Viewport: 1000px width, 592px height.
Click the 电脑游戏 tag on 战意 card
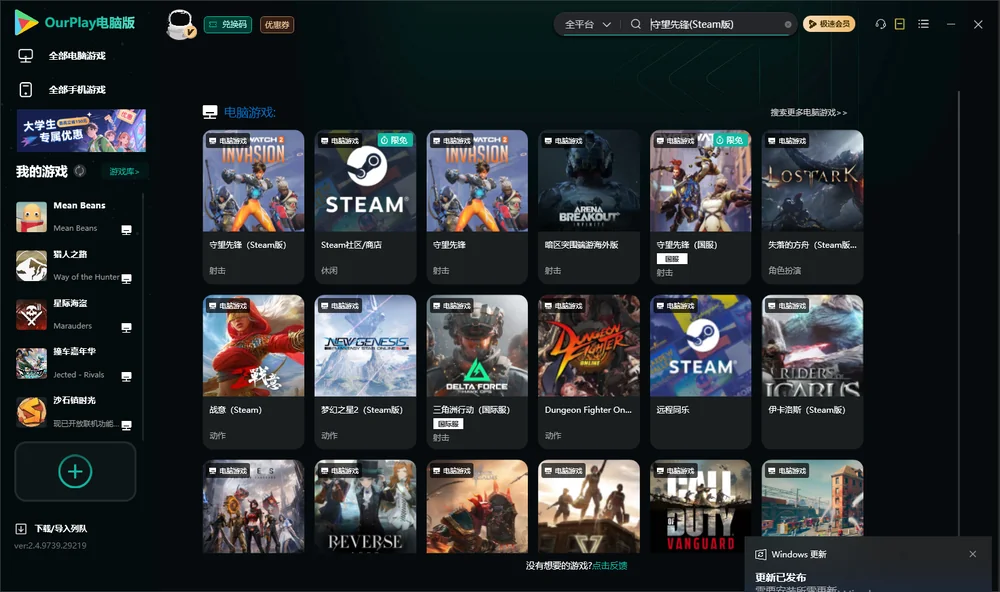click(228, 306)
